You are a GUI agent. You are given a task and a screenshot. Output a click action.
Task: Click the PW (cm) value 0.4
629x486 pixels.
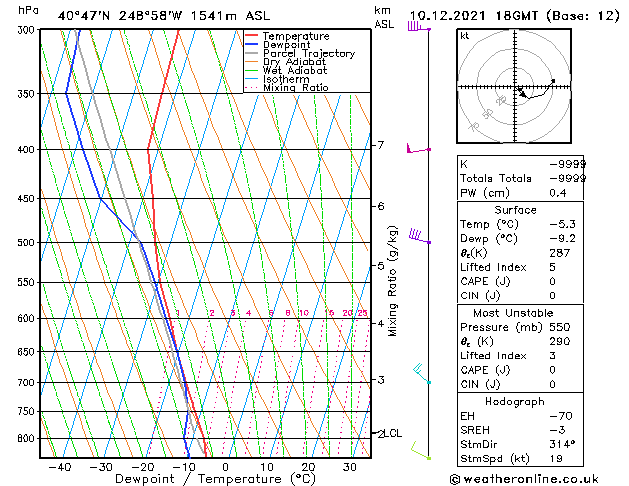558,193
